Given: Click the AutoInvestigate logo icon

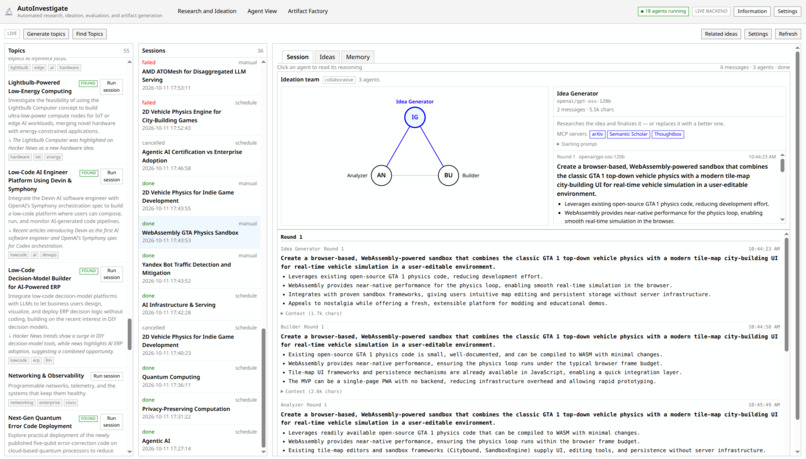Looking at the screenshot, I should (x=9, y=11).
